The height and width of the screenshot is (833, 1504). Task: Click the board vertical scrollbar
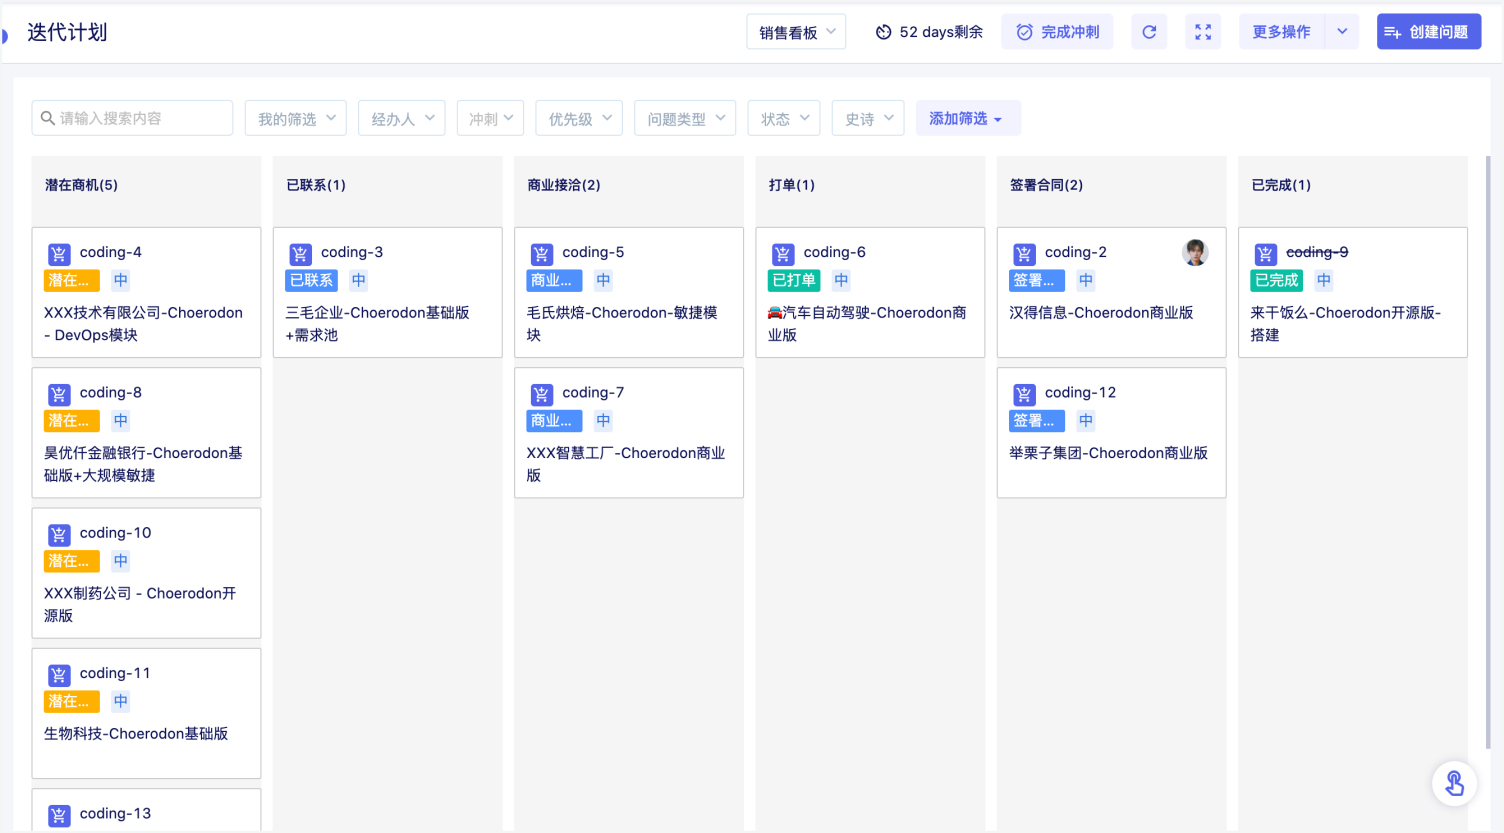(1488, 452)
